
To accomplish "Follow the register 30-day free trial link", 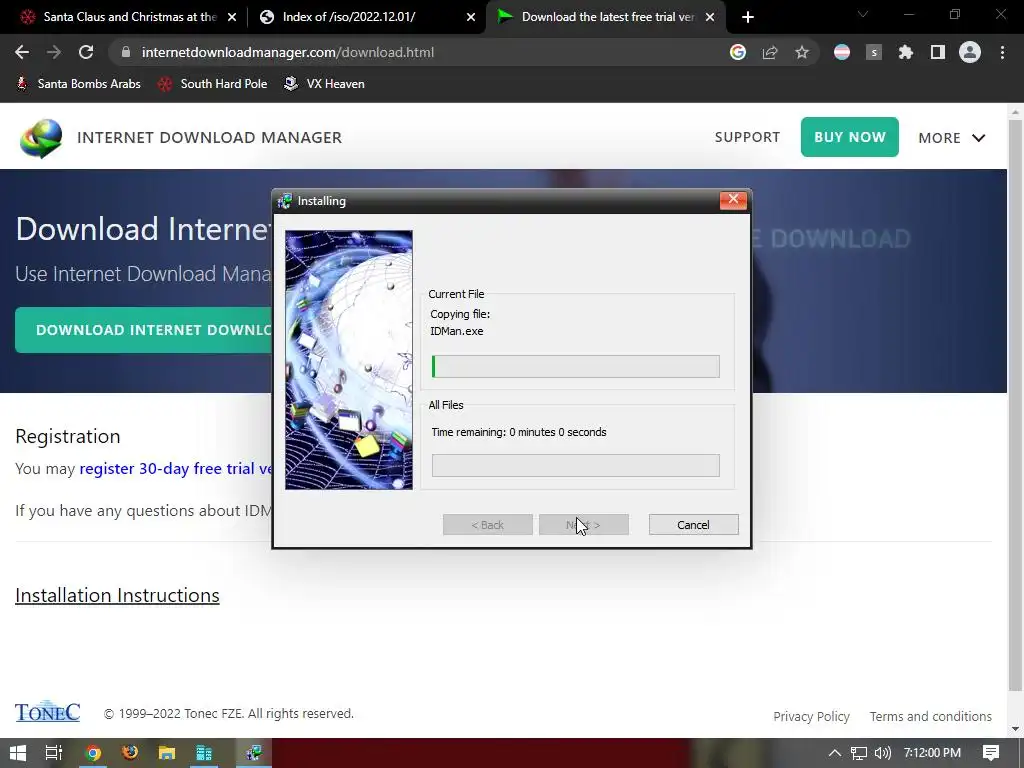I will [176, 468].
